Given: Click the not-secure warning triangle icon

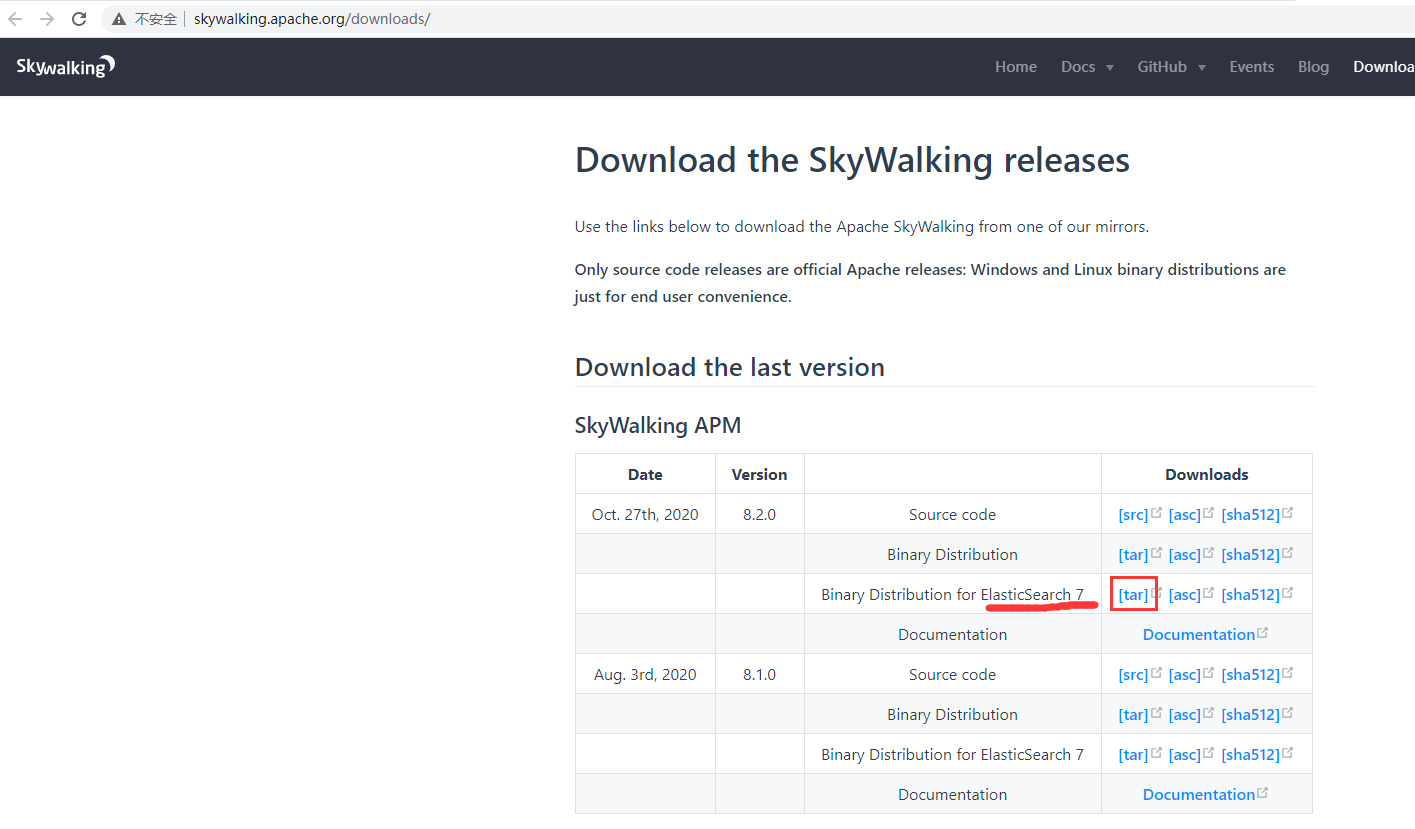Looking at the screenshot, I should [119, 19].
